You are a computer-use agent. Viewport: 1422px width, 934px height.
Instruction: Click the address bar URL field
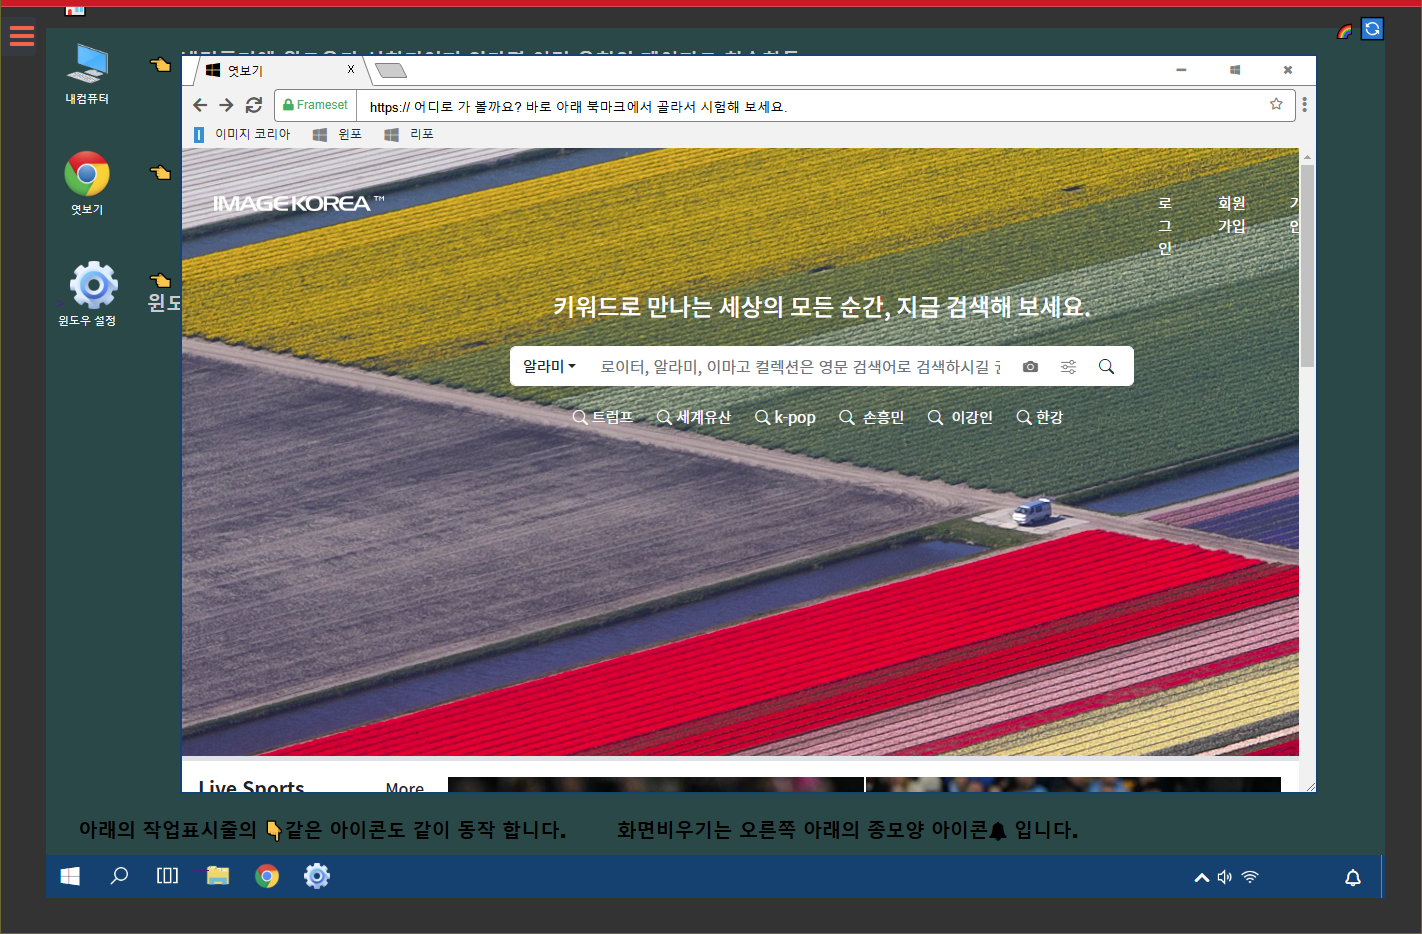[810, 106]
